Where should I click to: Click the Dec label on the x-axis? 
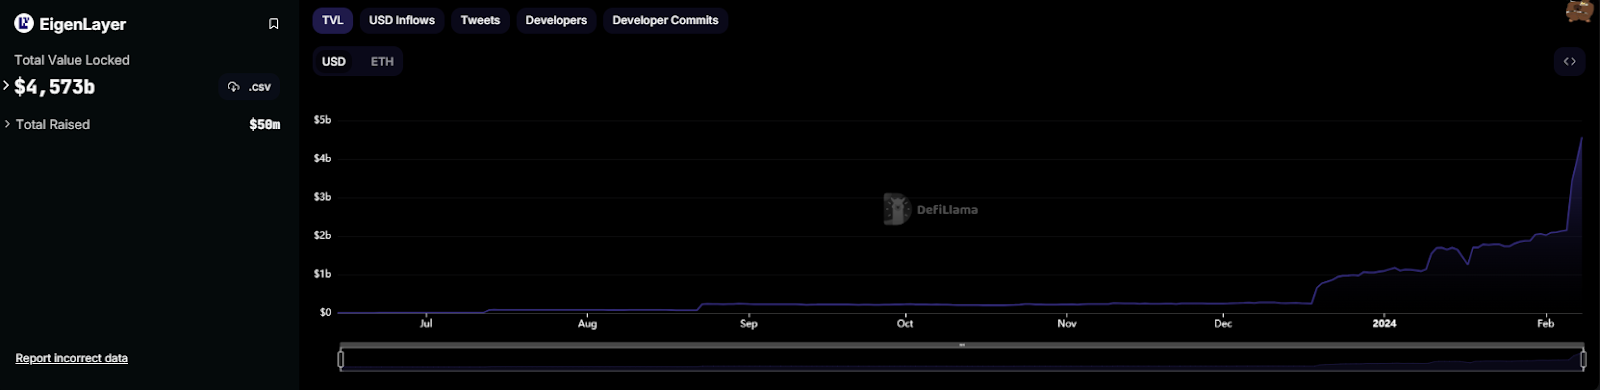click(x=1223, y=323)
